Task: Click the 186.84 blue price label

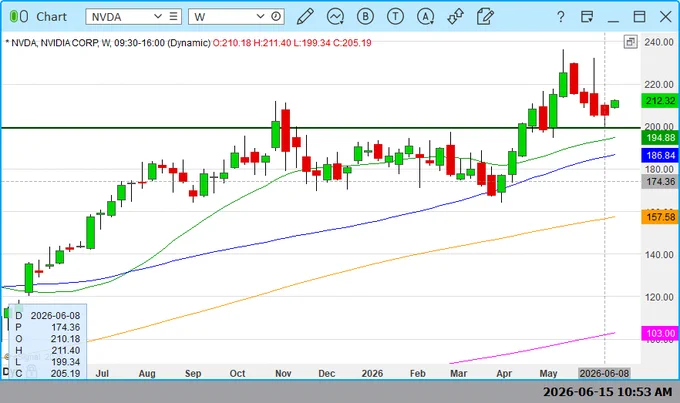Action: click(660, 155)
